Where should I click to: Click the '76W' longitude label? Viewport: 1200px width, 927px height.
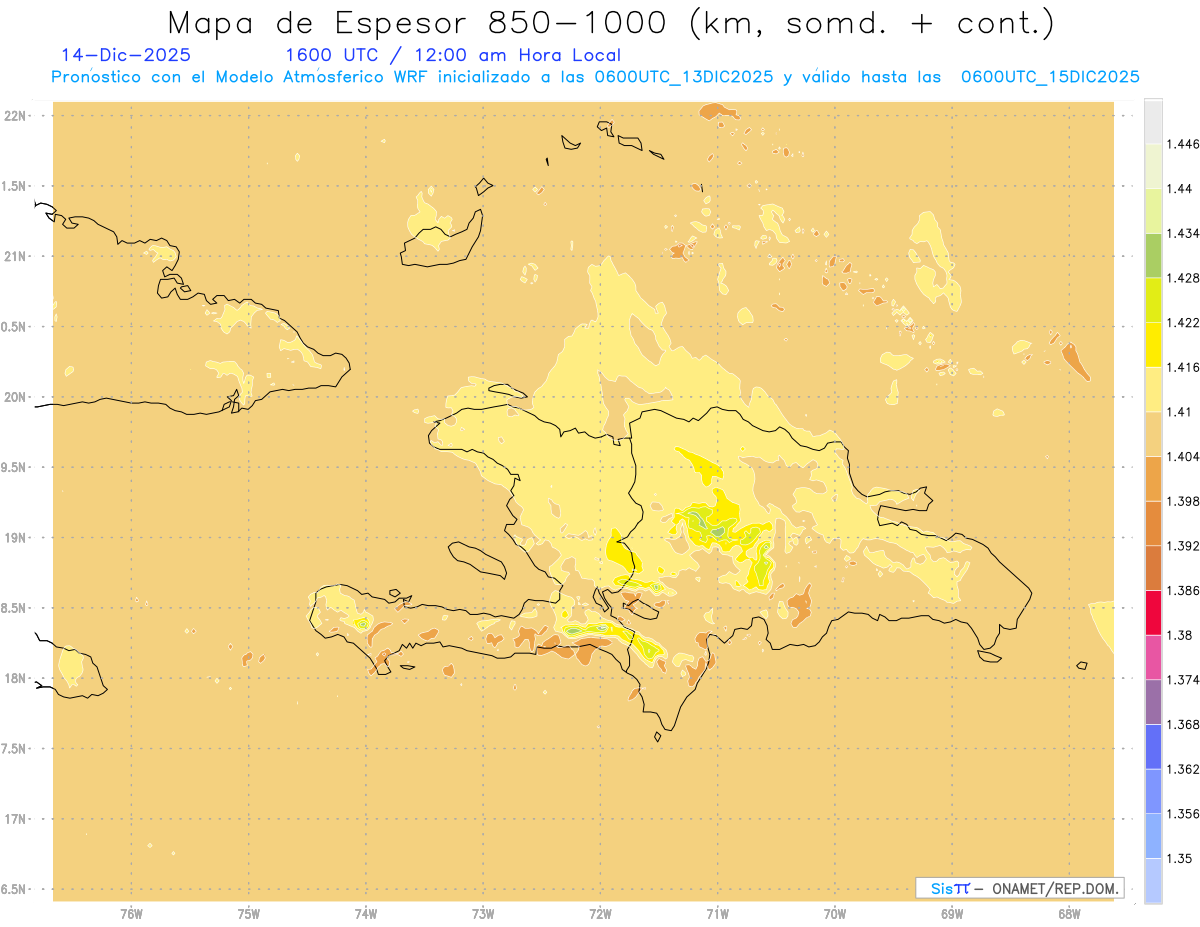131,913
